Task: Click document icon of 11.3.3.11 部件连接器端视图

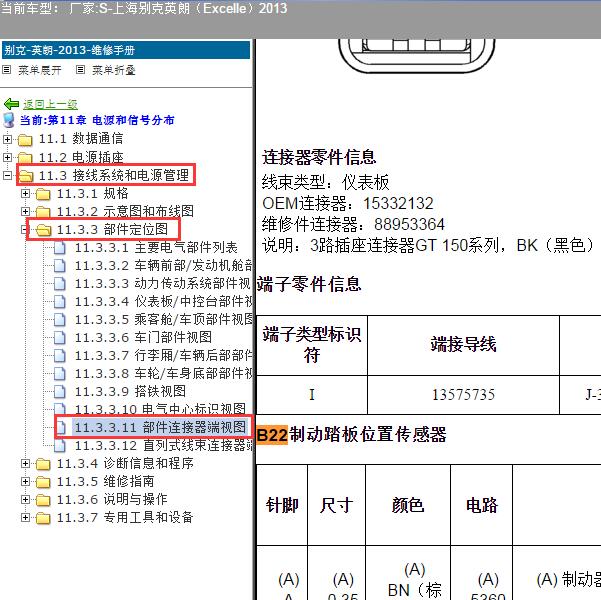Action: 61,427
